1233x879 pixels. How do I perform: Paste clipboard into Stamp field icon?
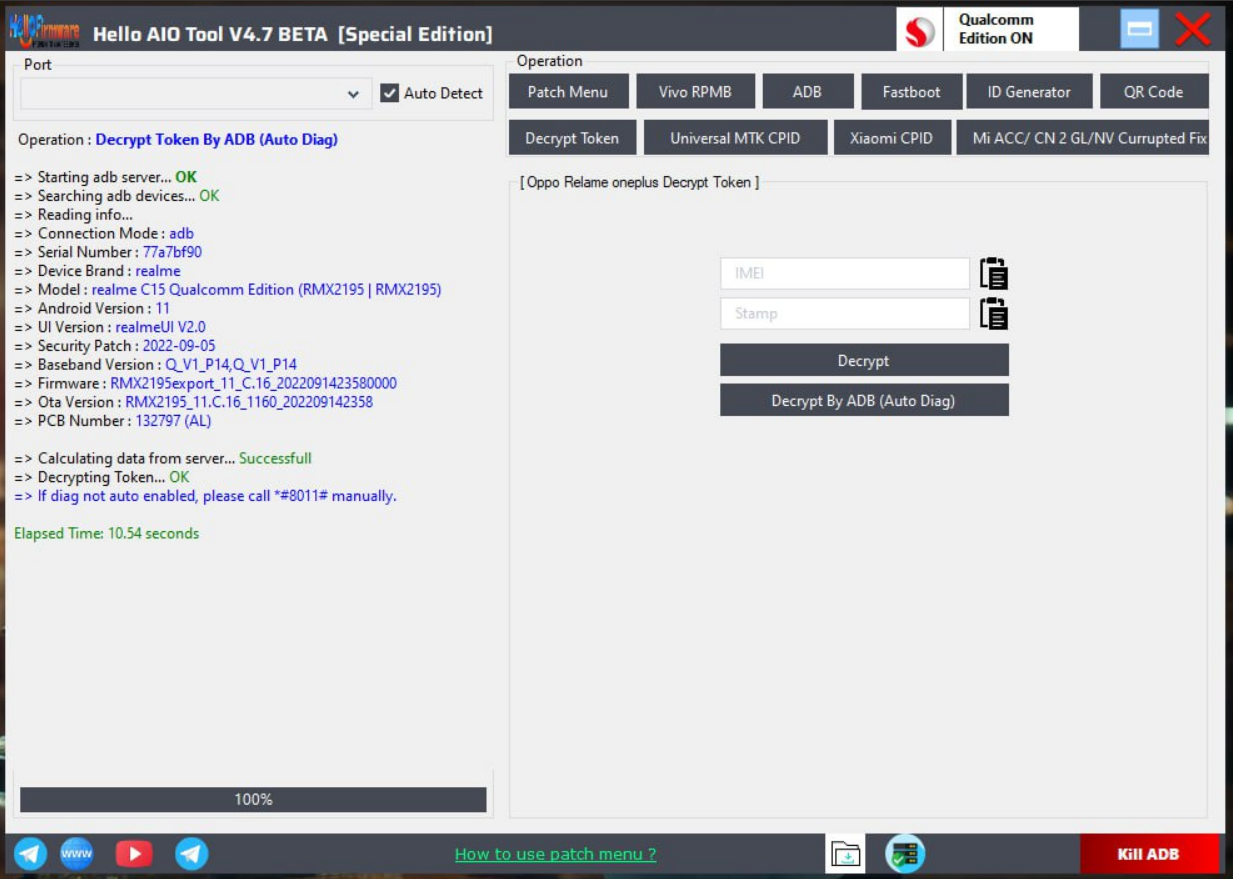993,313
